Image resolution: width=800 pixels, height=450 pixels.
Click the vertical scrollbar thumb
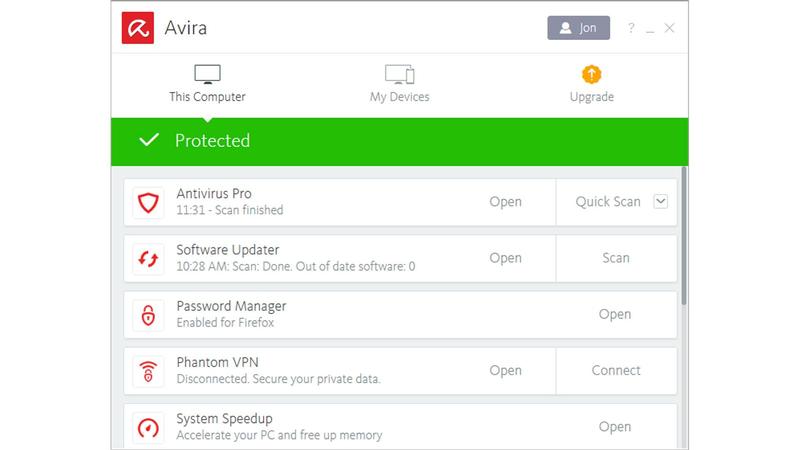(684, 236)
